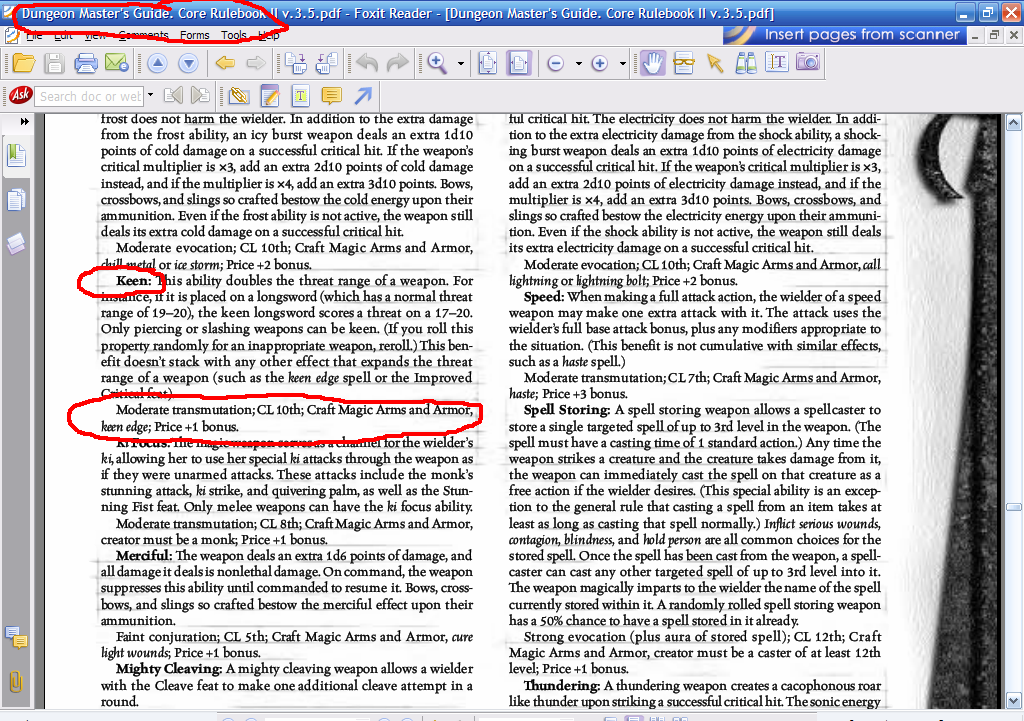
Task: Open Find with the binoculars icon
Action: (746, 63)
